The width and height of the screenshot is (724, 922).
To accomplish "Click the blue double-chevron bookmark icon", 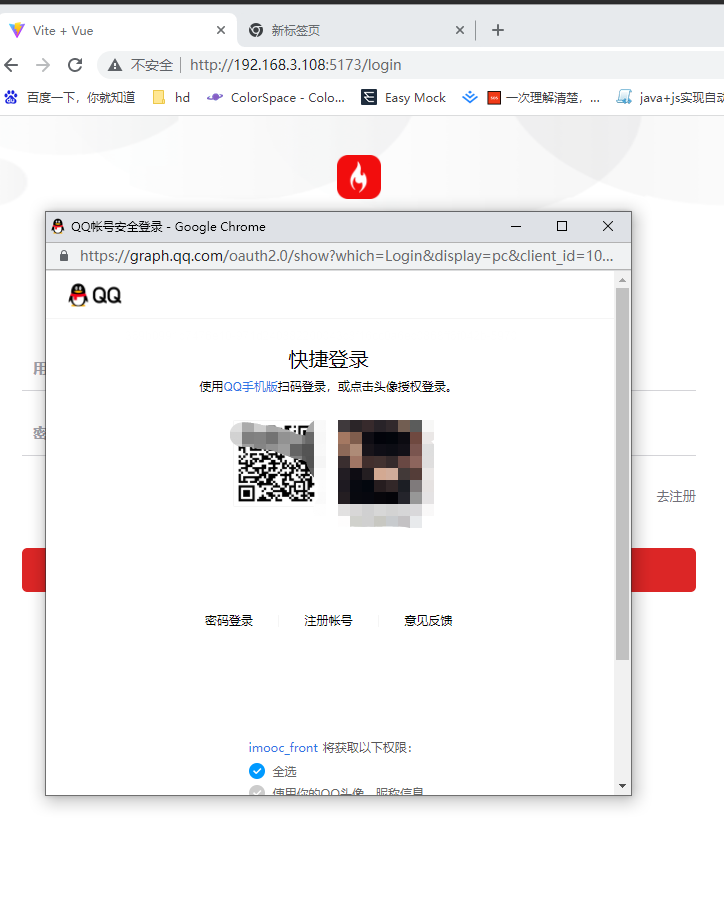I will coord(470,97).
